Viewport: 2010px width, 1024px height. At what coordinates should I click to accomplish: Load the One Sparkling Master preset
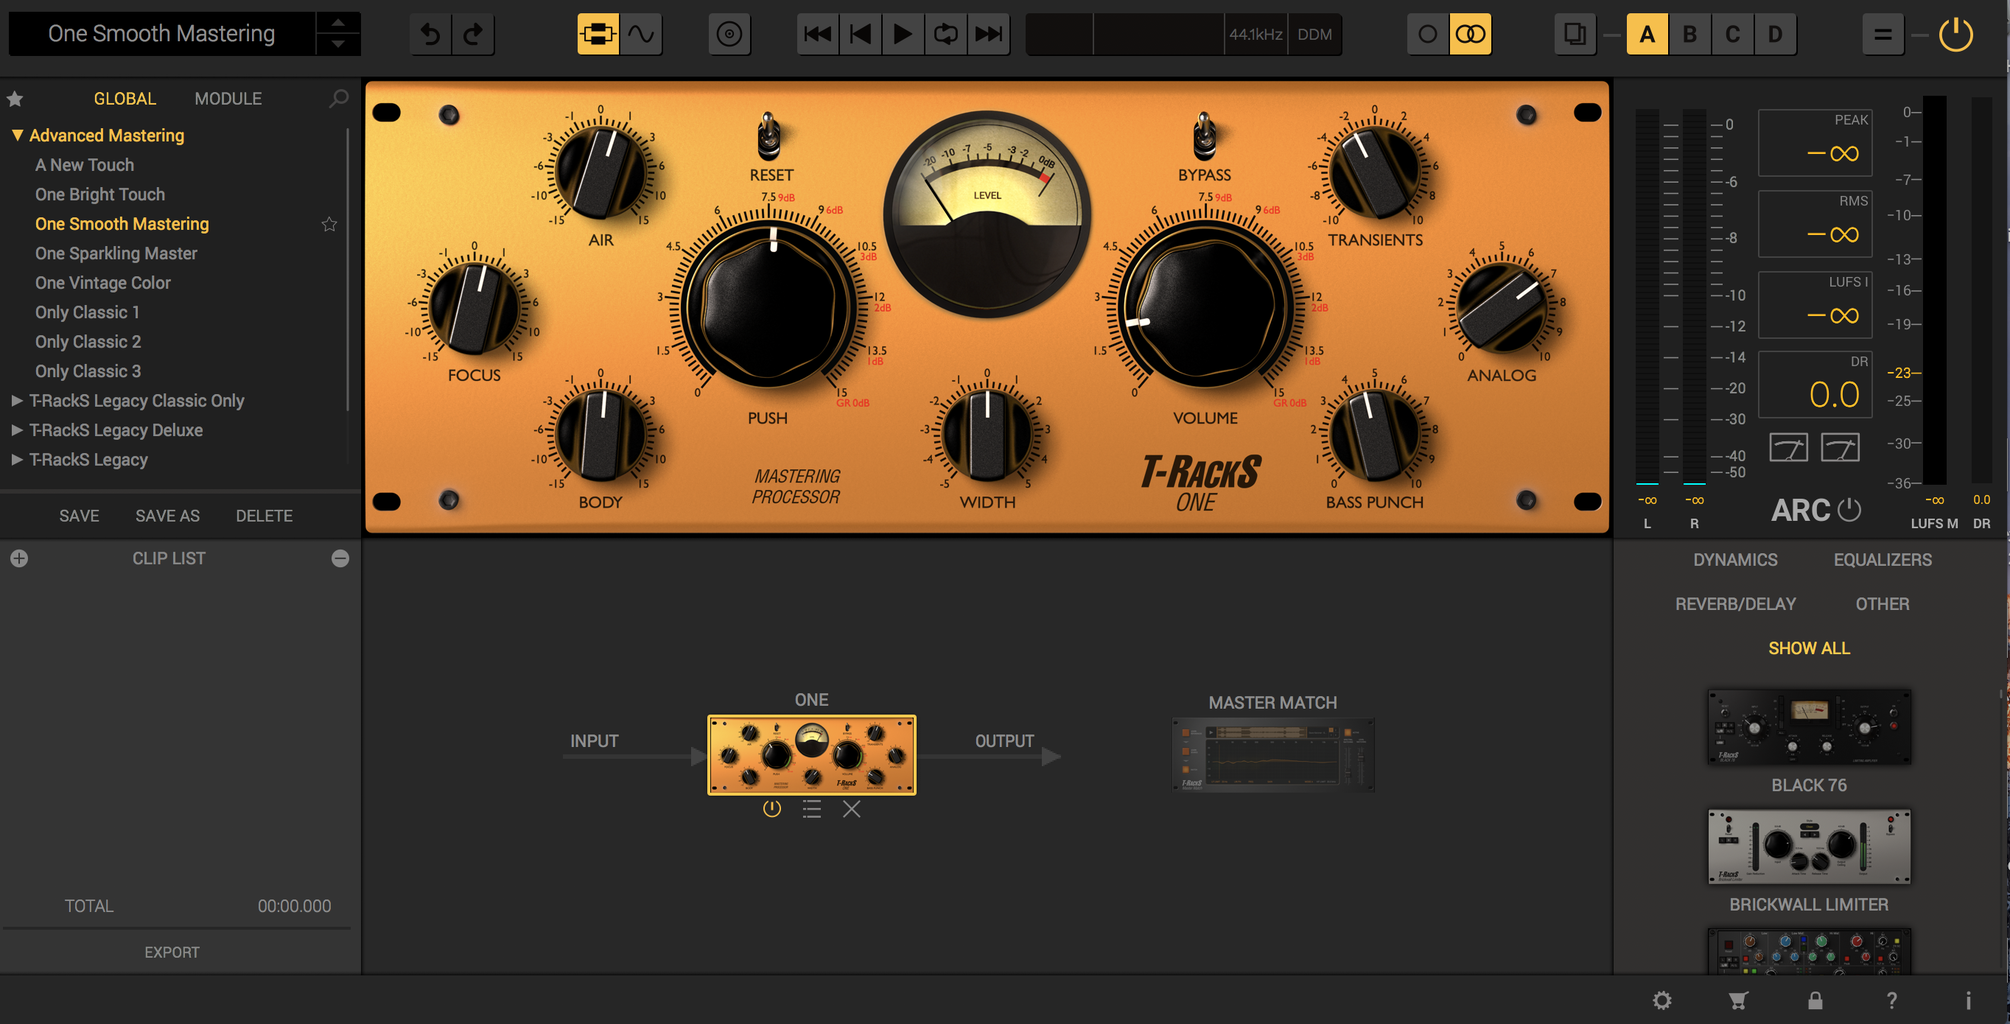coord(116,254)
